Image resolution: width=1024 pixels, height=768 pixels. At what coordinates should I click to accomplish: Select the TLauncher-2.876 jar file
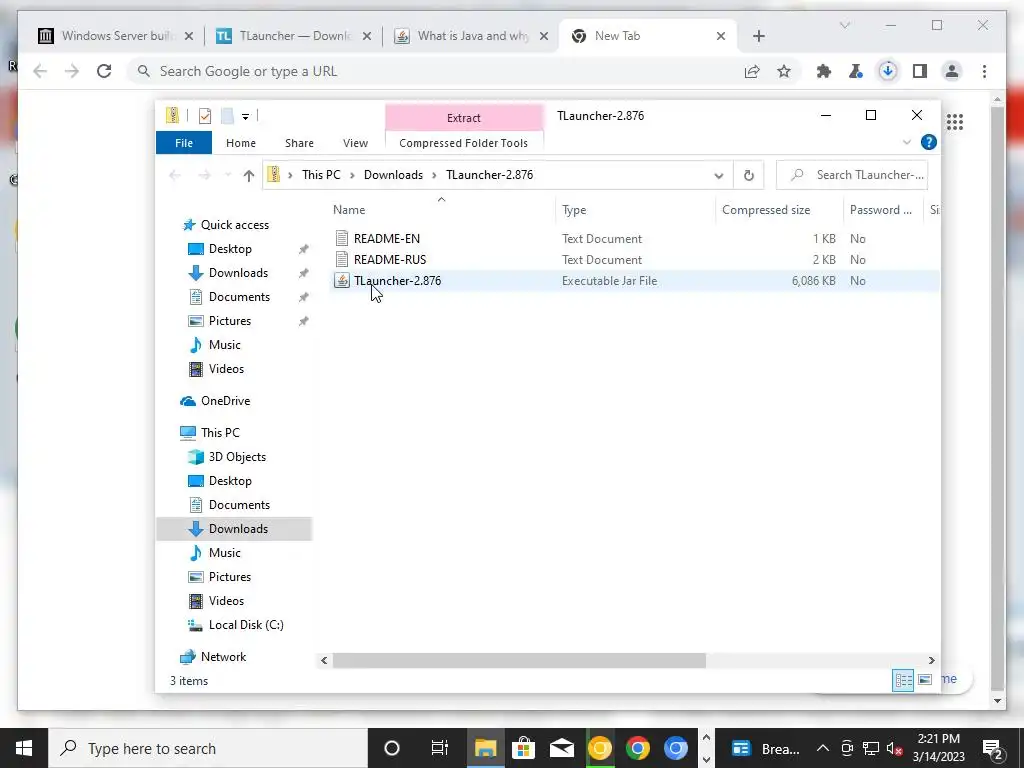(x=397, y=281)
